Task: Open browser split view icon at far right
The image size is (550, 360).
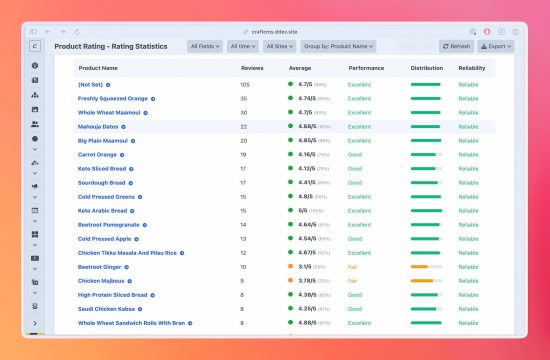Action: (x=516, y=32)
